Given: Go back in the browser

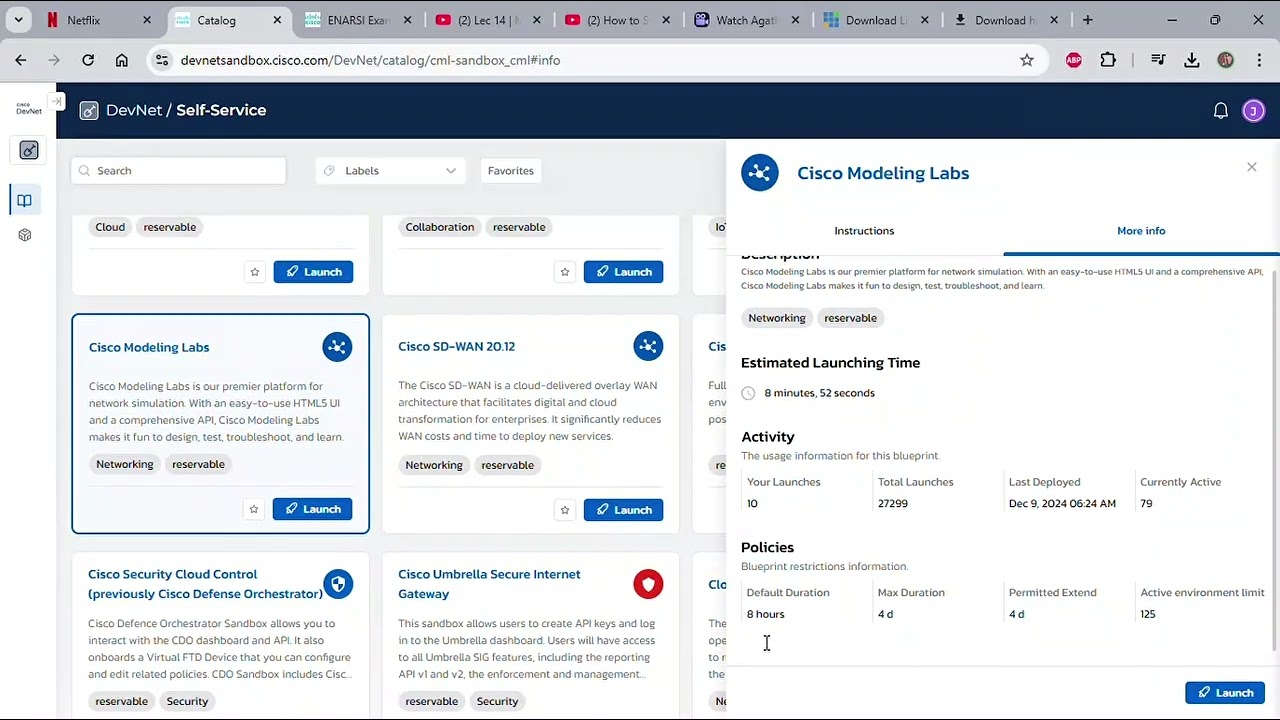Looking at the screenshot, I should (x=21, y=60).
